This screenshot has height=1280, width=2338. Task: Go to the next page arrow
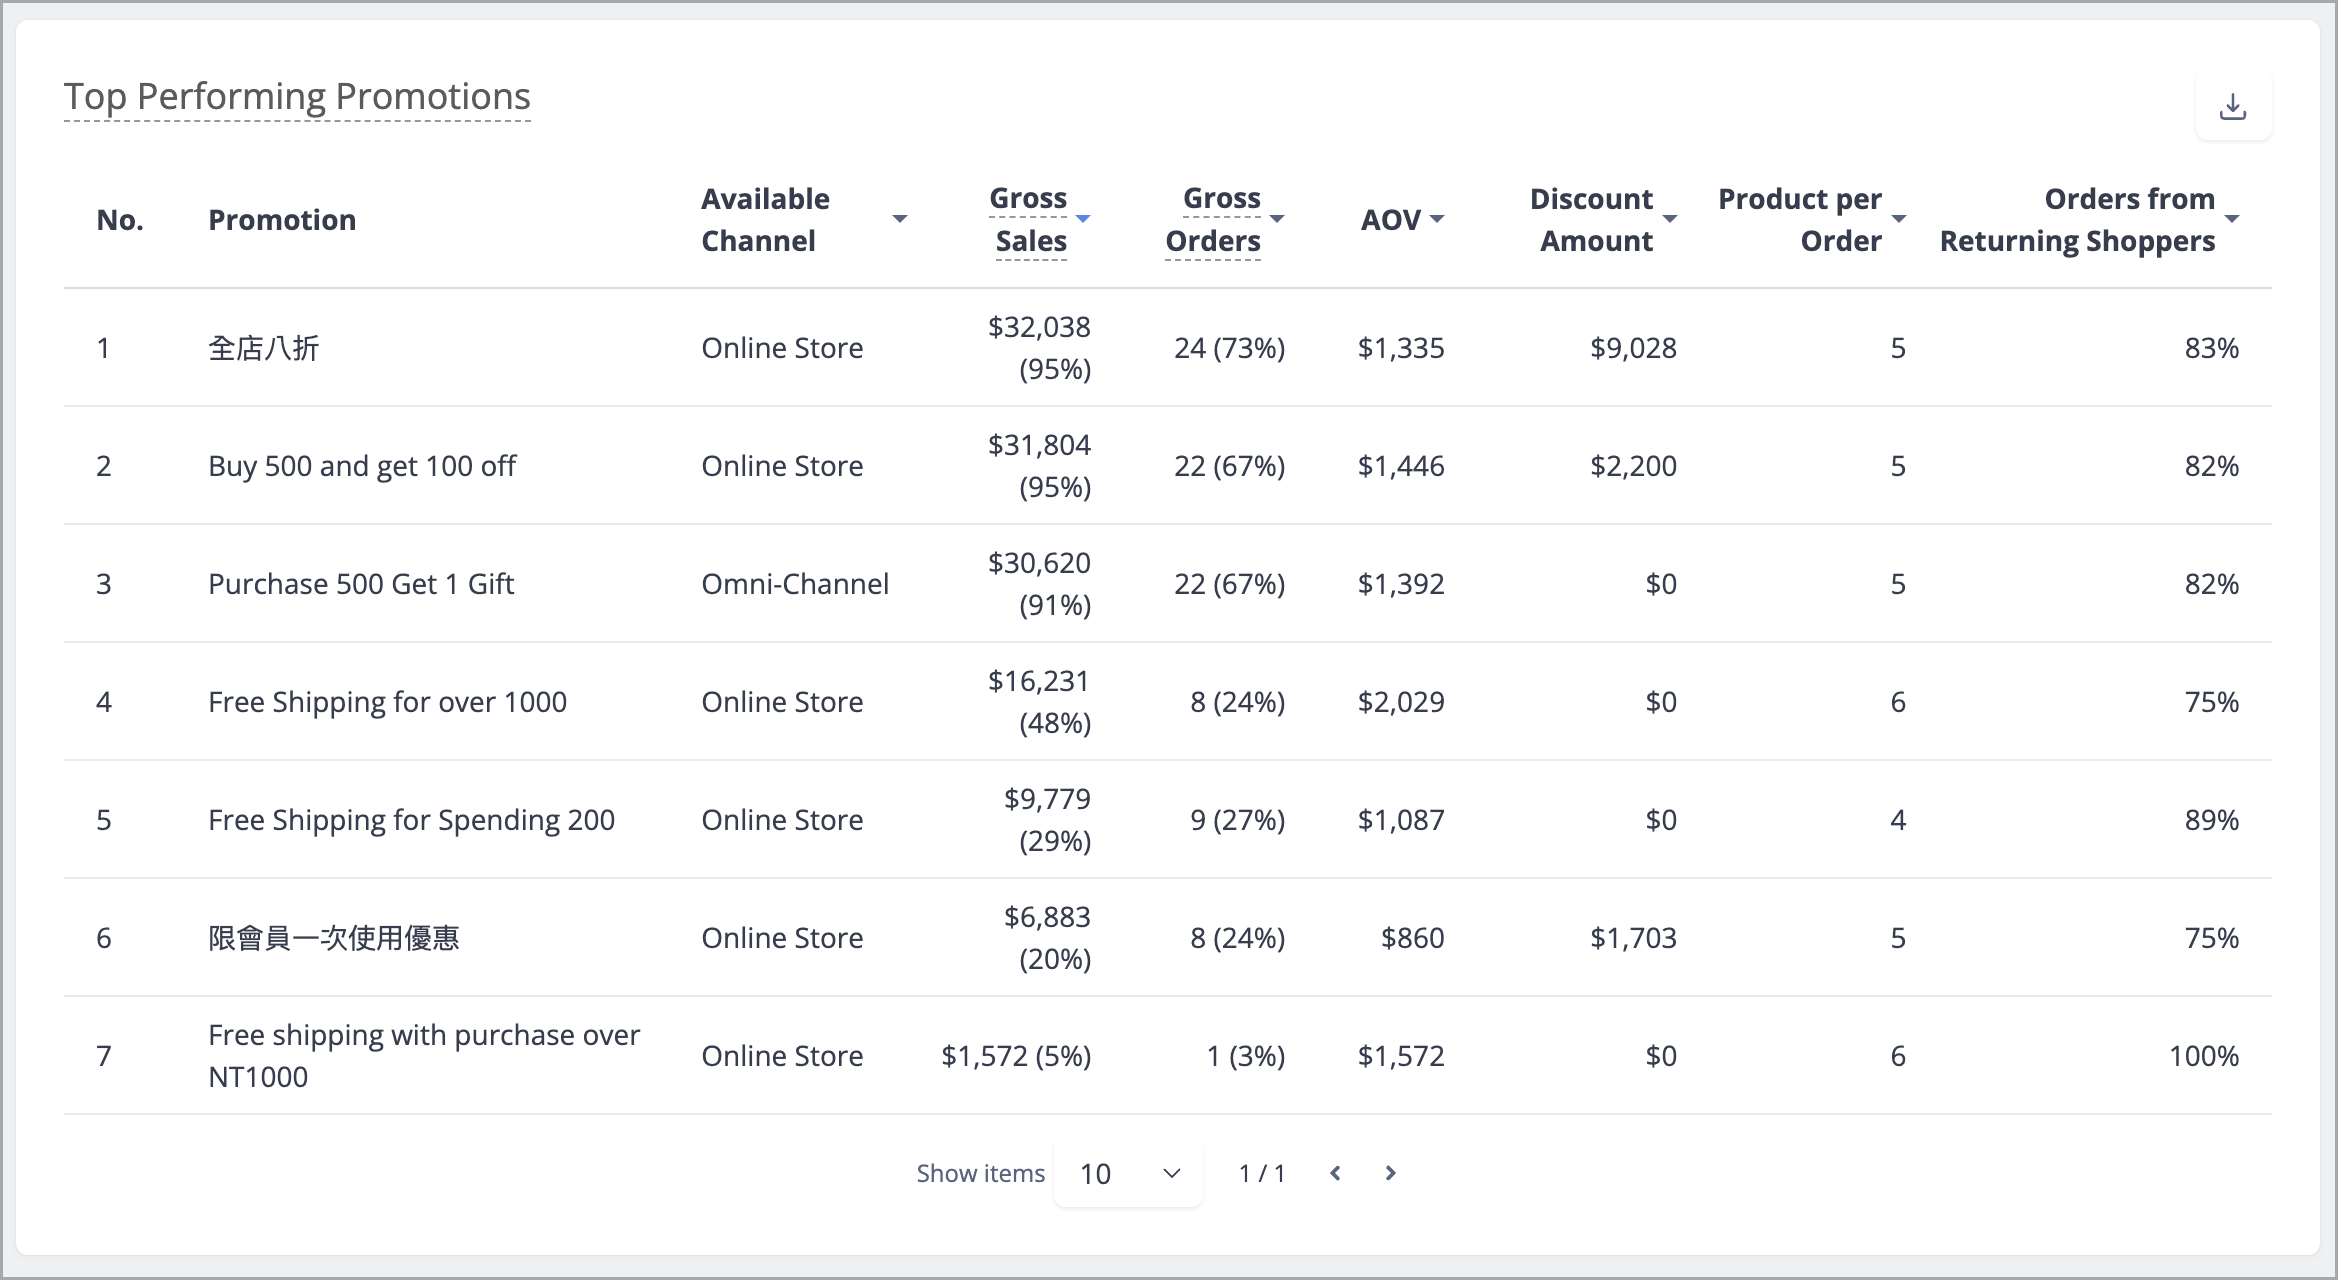click(x=1390, y=1173)
